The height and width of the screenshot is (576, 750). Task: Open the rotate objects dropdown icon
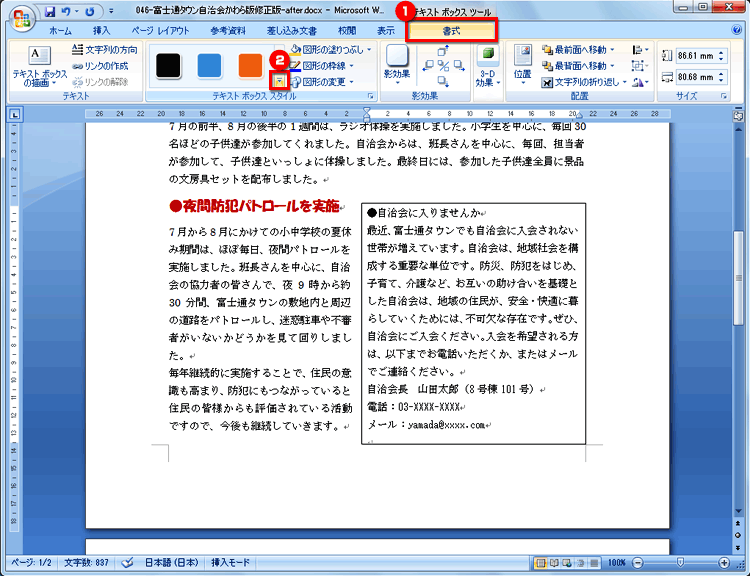coord(640,82)
